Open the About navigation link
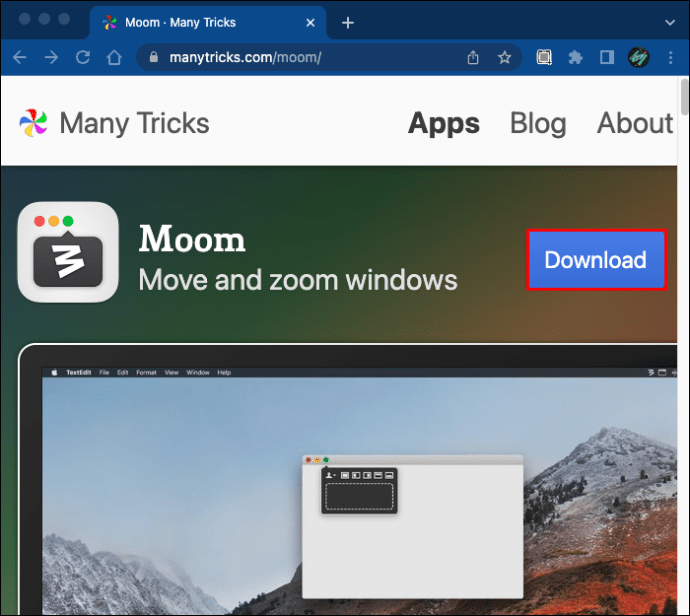 point(635,123)
